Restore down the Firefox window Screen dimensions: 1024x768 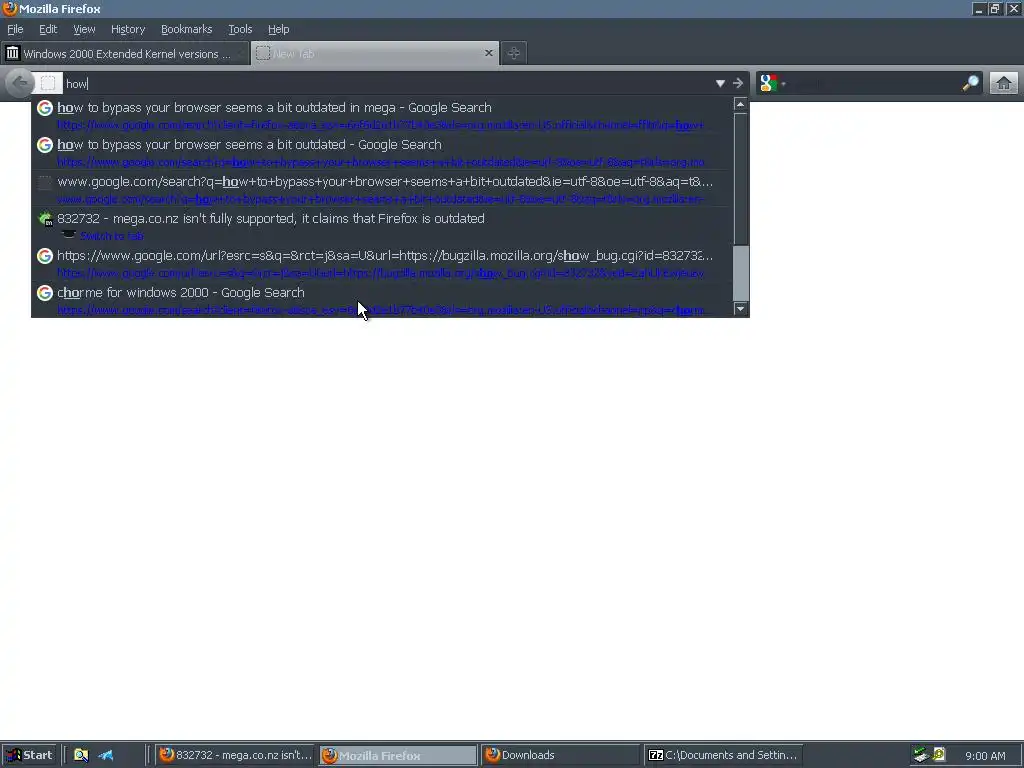pyautogui.click(x=995, y=8)
